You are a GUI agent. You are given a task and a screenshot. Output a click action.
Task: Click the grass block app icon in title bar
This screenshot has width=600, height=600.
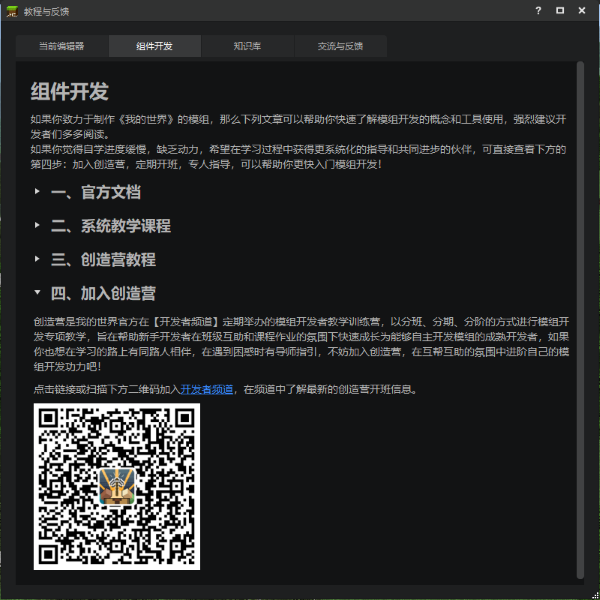point(12,11)
